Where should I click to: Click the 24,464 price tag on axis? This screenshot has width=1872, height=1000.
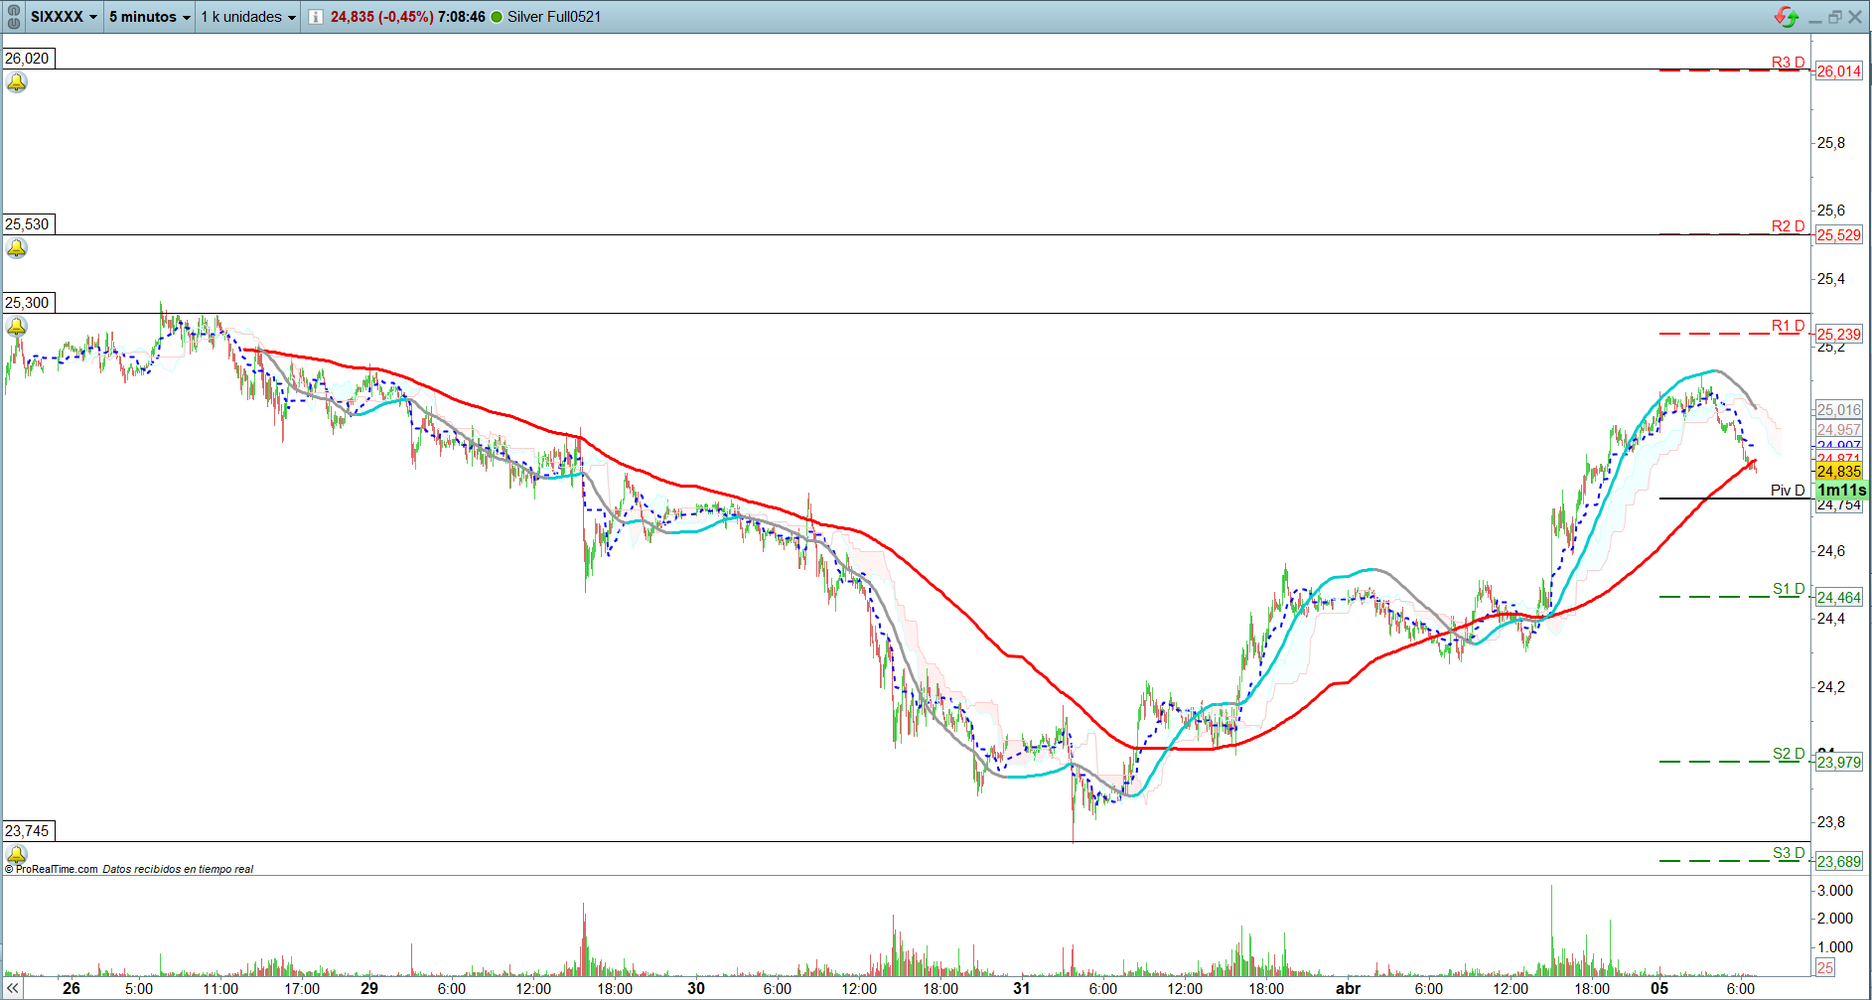coord(1839,598)
